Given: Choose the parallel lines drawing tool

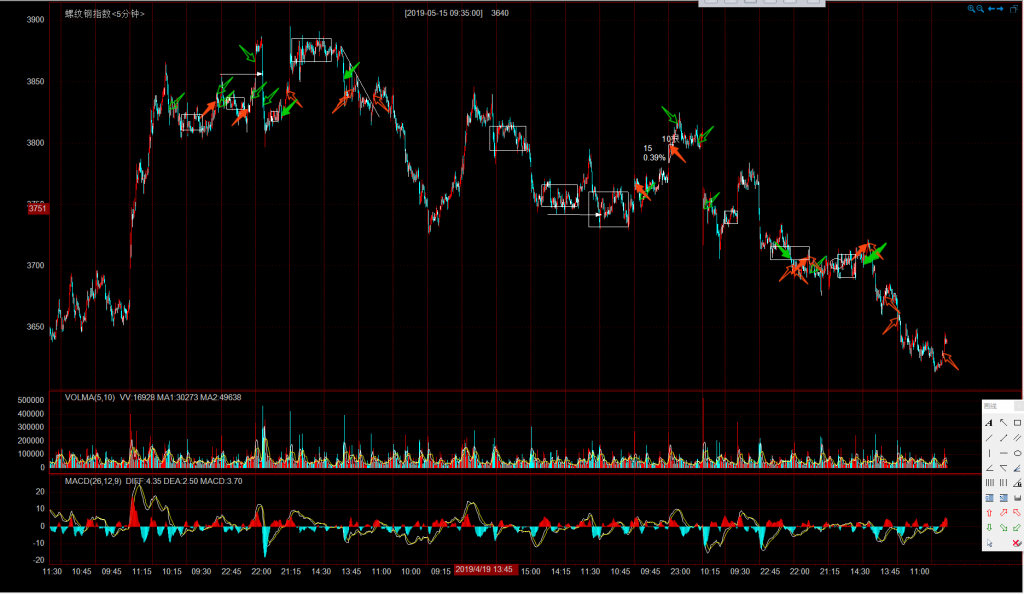Looking at the screenshot, I should tap(1017, 438).
